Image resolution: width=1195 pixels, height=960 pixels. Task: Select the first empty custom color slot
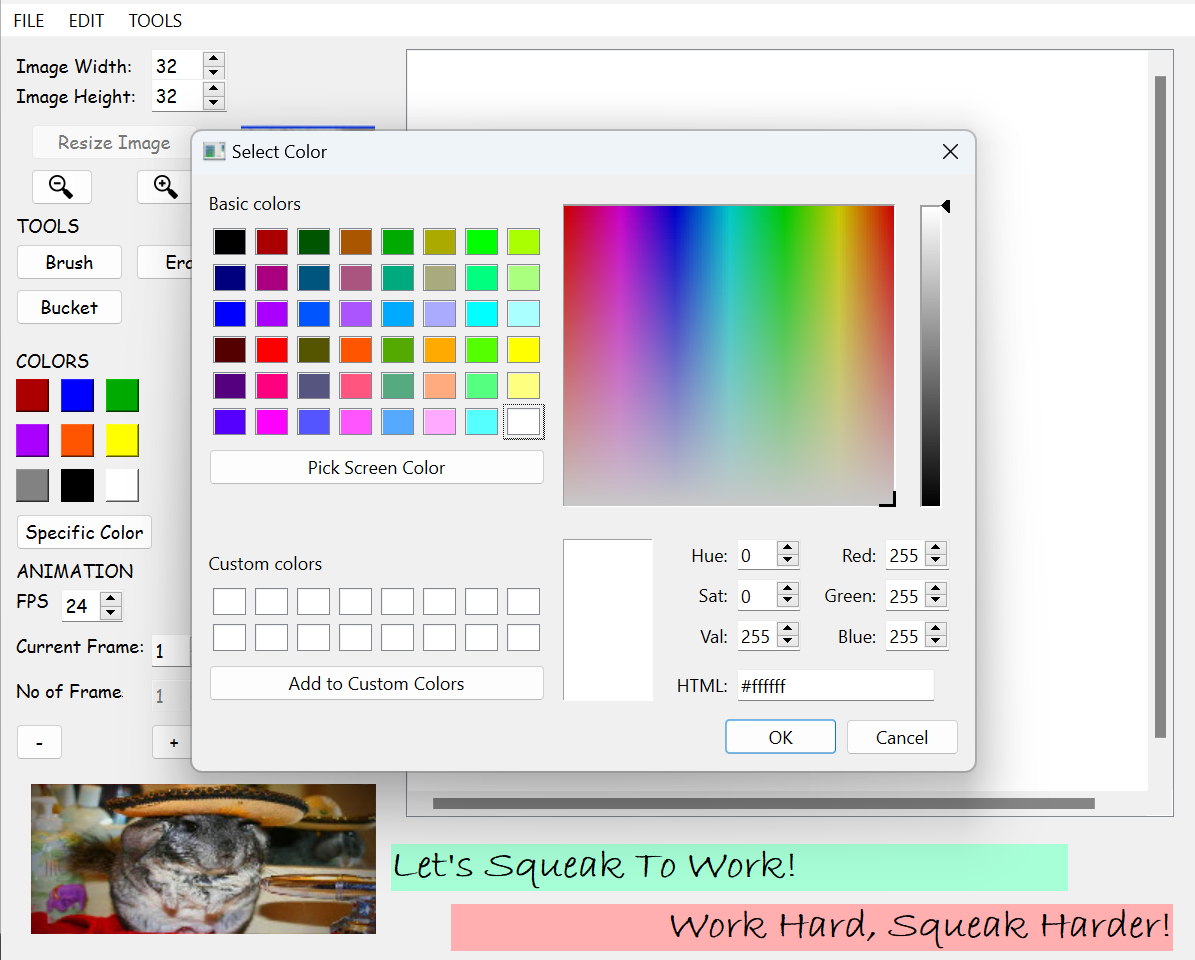tap(229, 602)
